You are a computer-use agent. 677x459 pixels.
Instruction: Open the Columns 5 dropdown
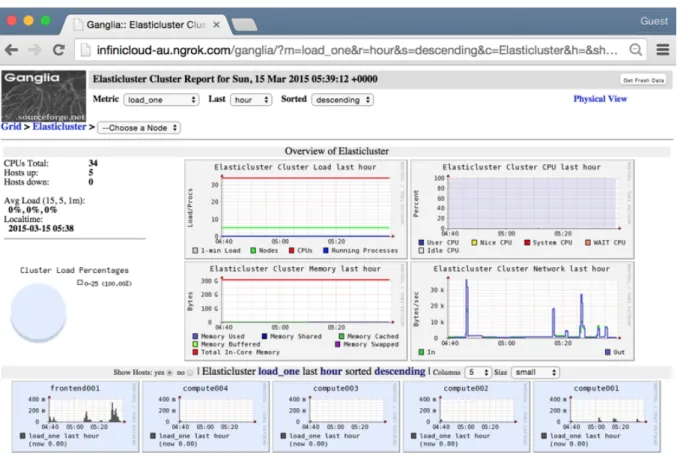click(x=478, y=372)
